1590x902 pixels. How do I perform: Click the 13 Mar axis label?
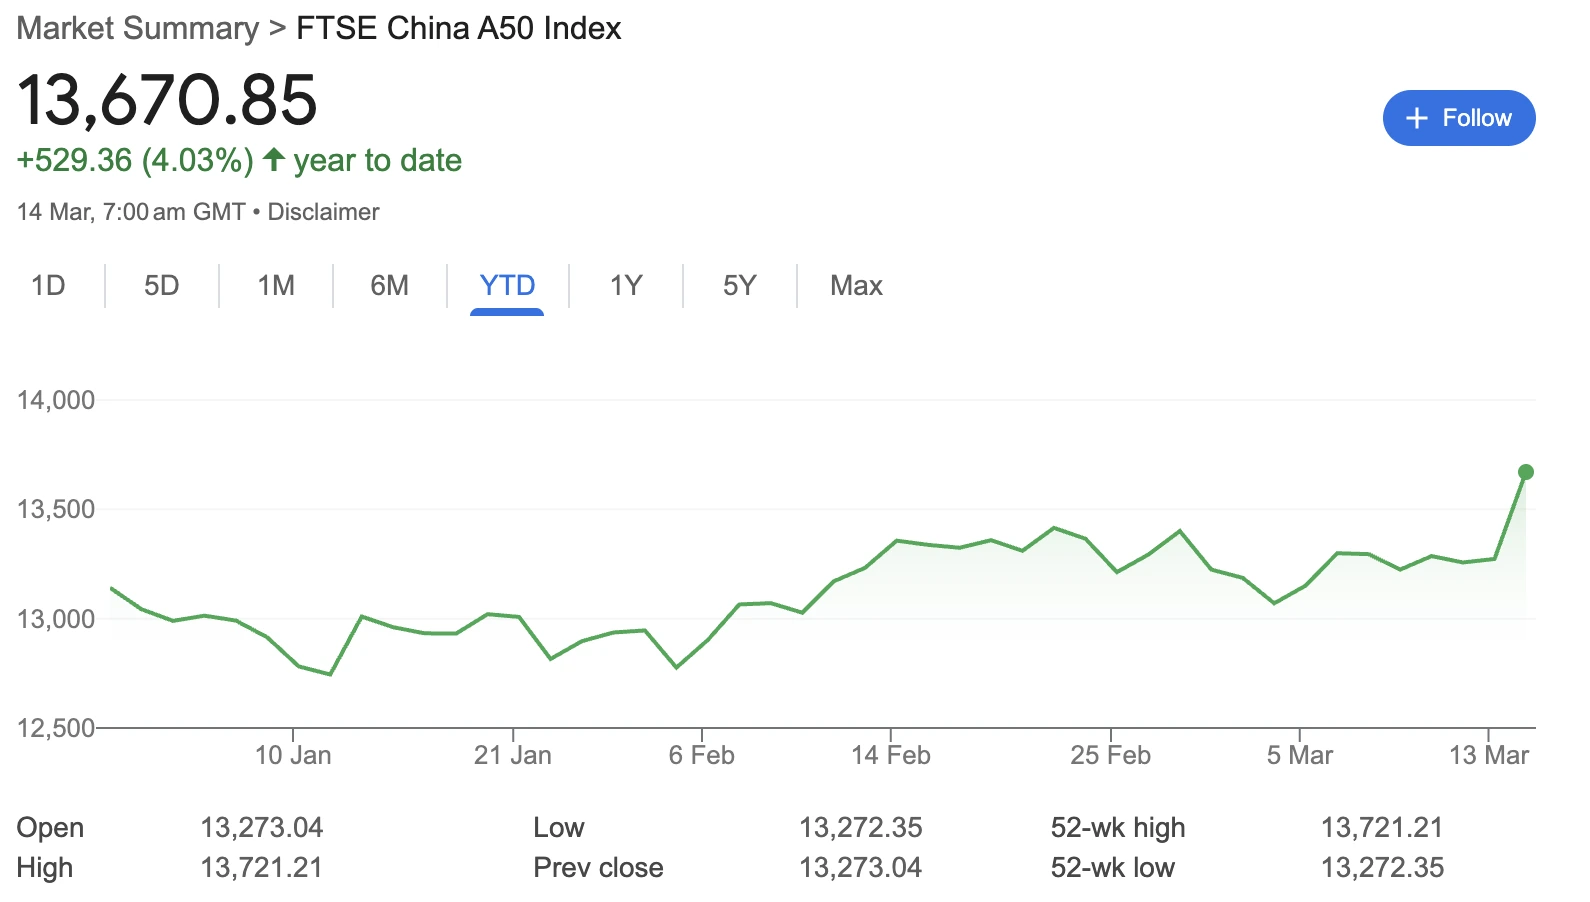click(x=1489, y=755)
